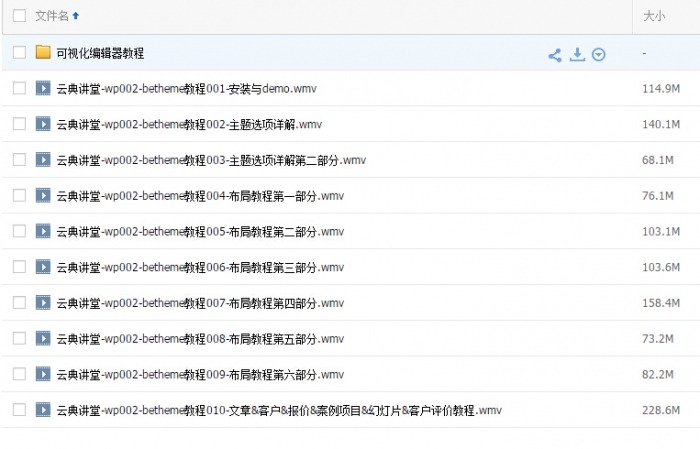
Task: Open file 教程004-布局教程第一部分.wmv
Action: point(200,196)
